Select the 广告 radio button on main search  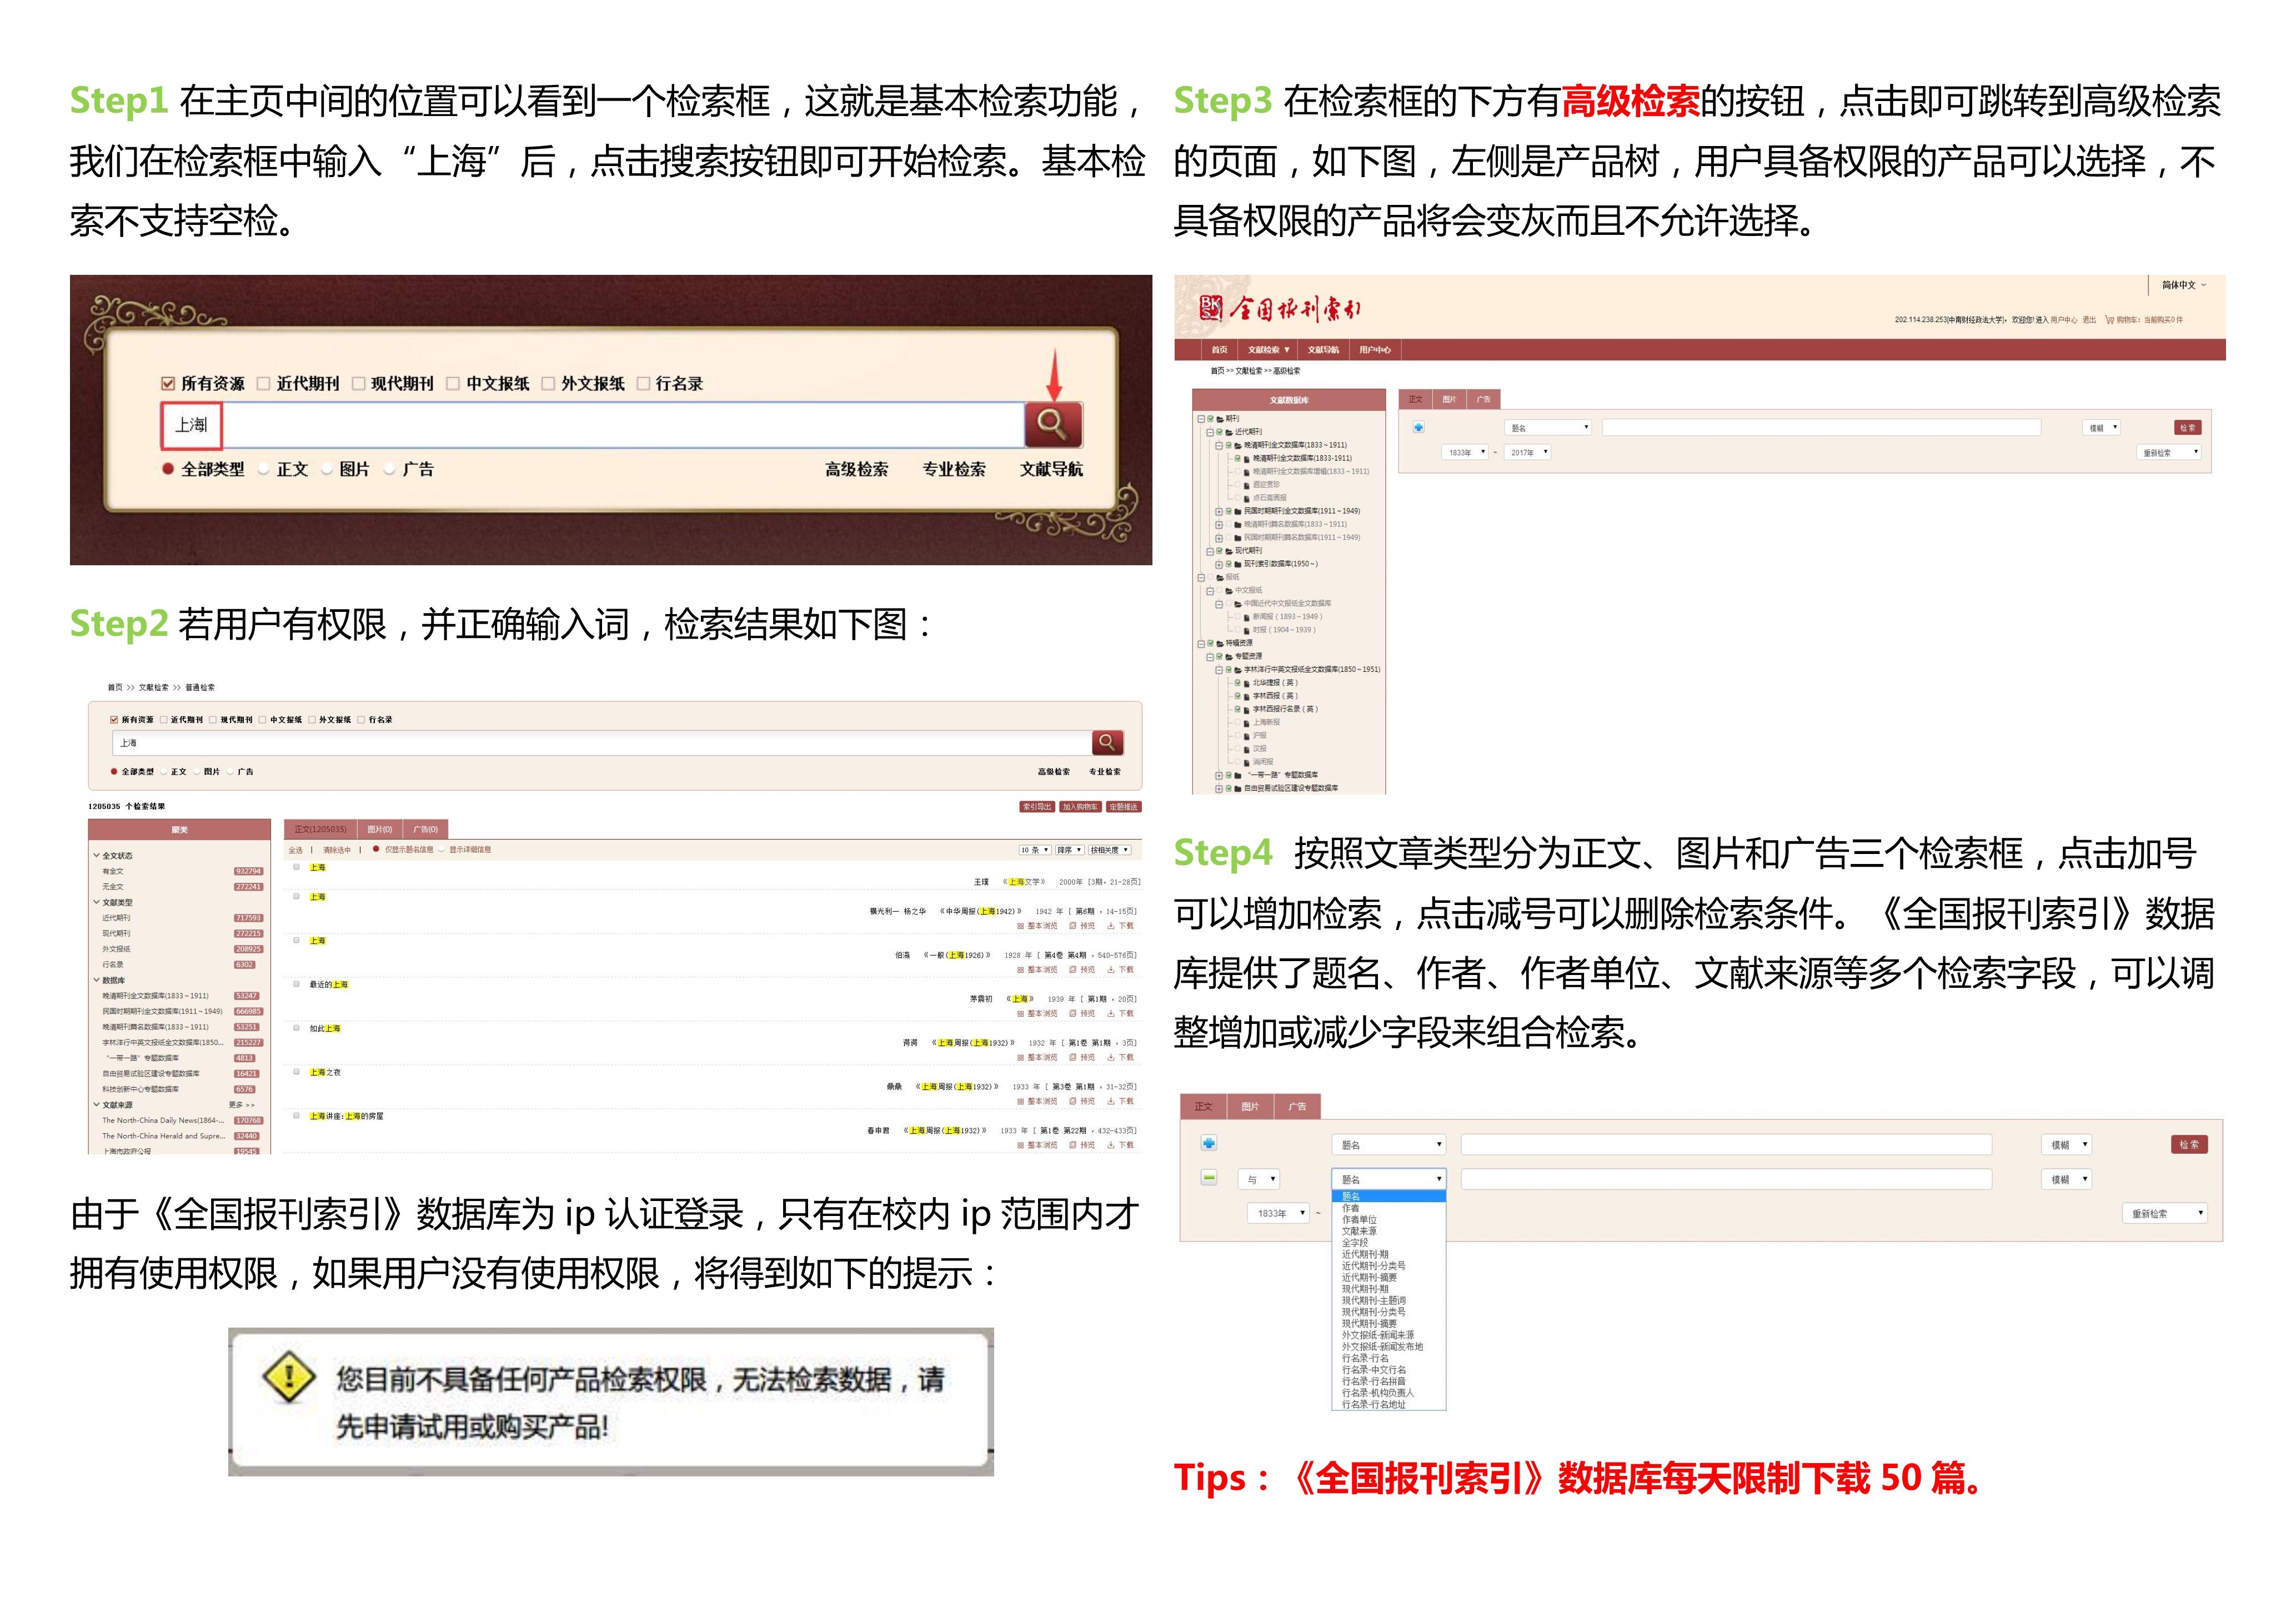pyautogui.click(x=390, y=469)
